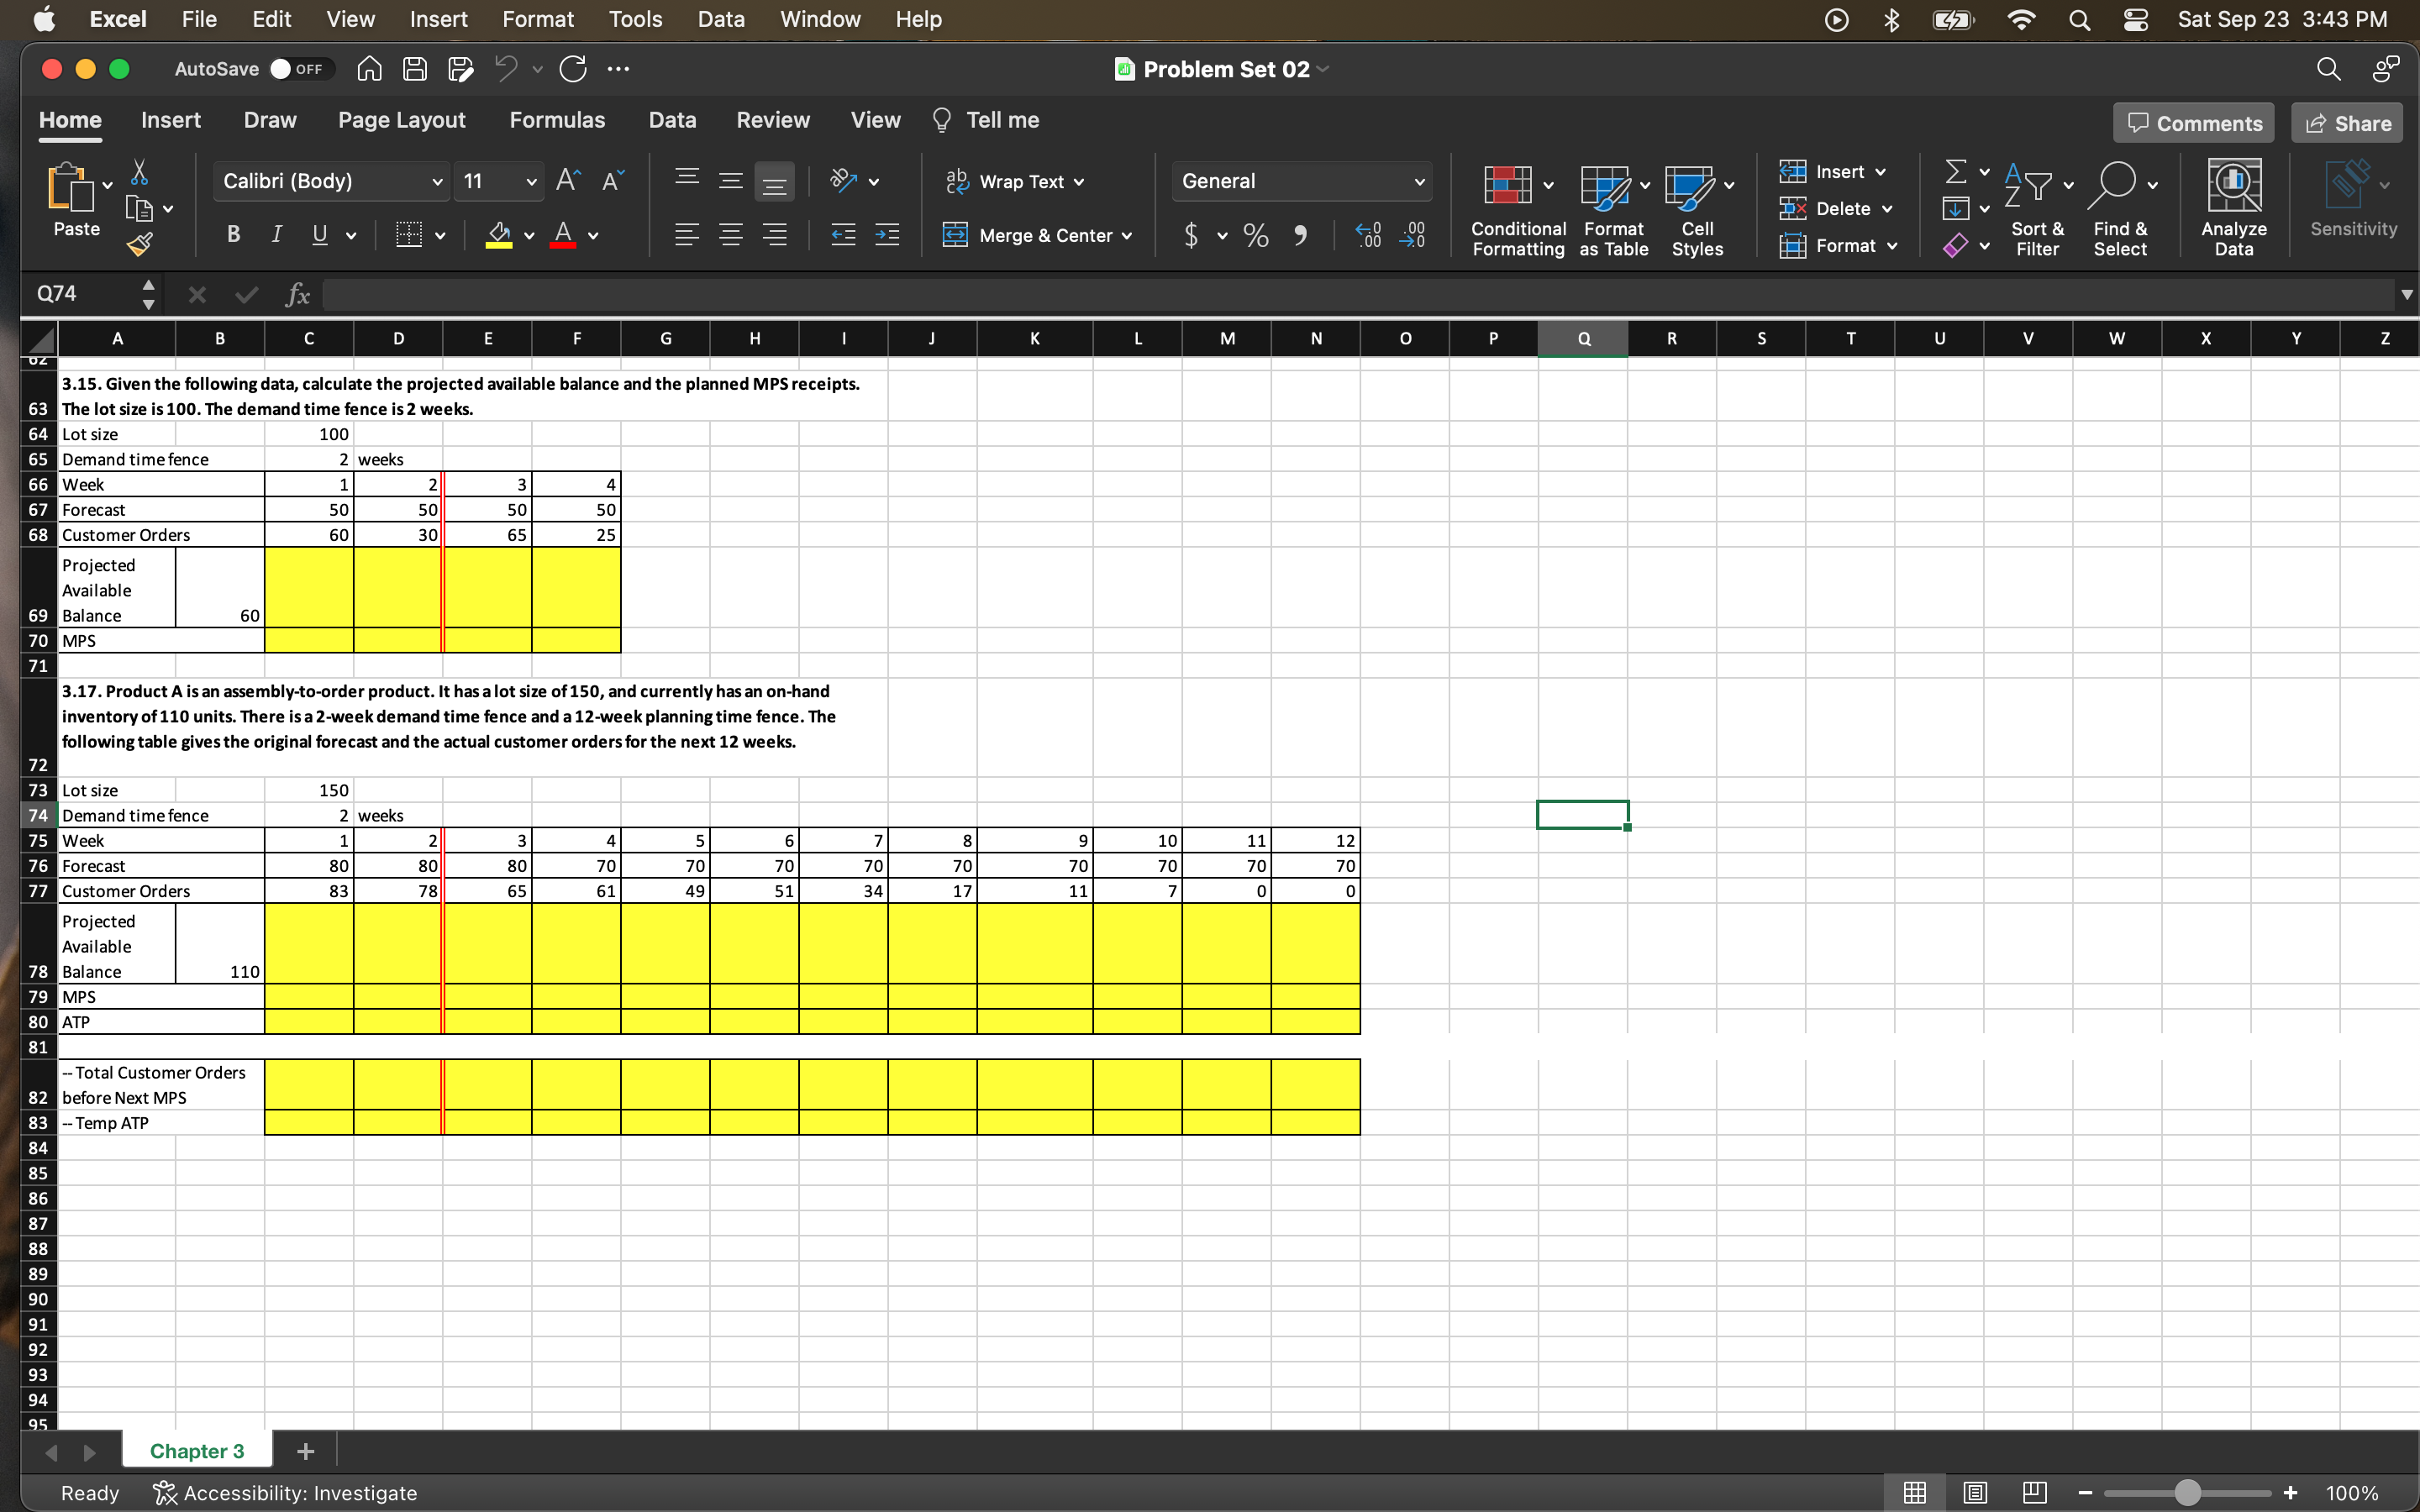2420x1512 pixels.
Task: Click the Comments button
Action: [2194, 123]
